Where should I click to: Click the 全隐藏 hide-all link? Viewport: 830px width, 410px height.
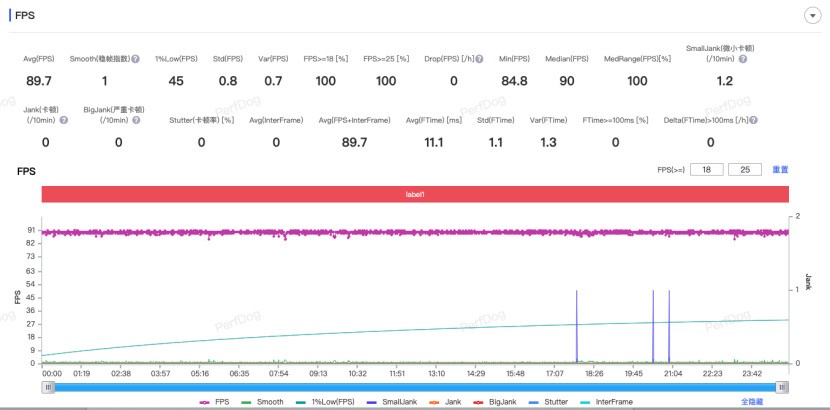tap(753, 400)
